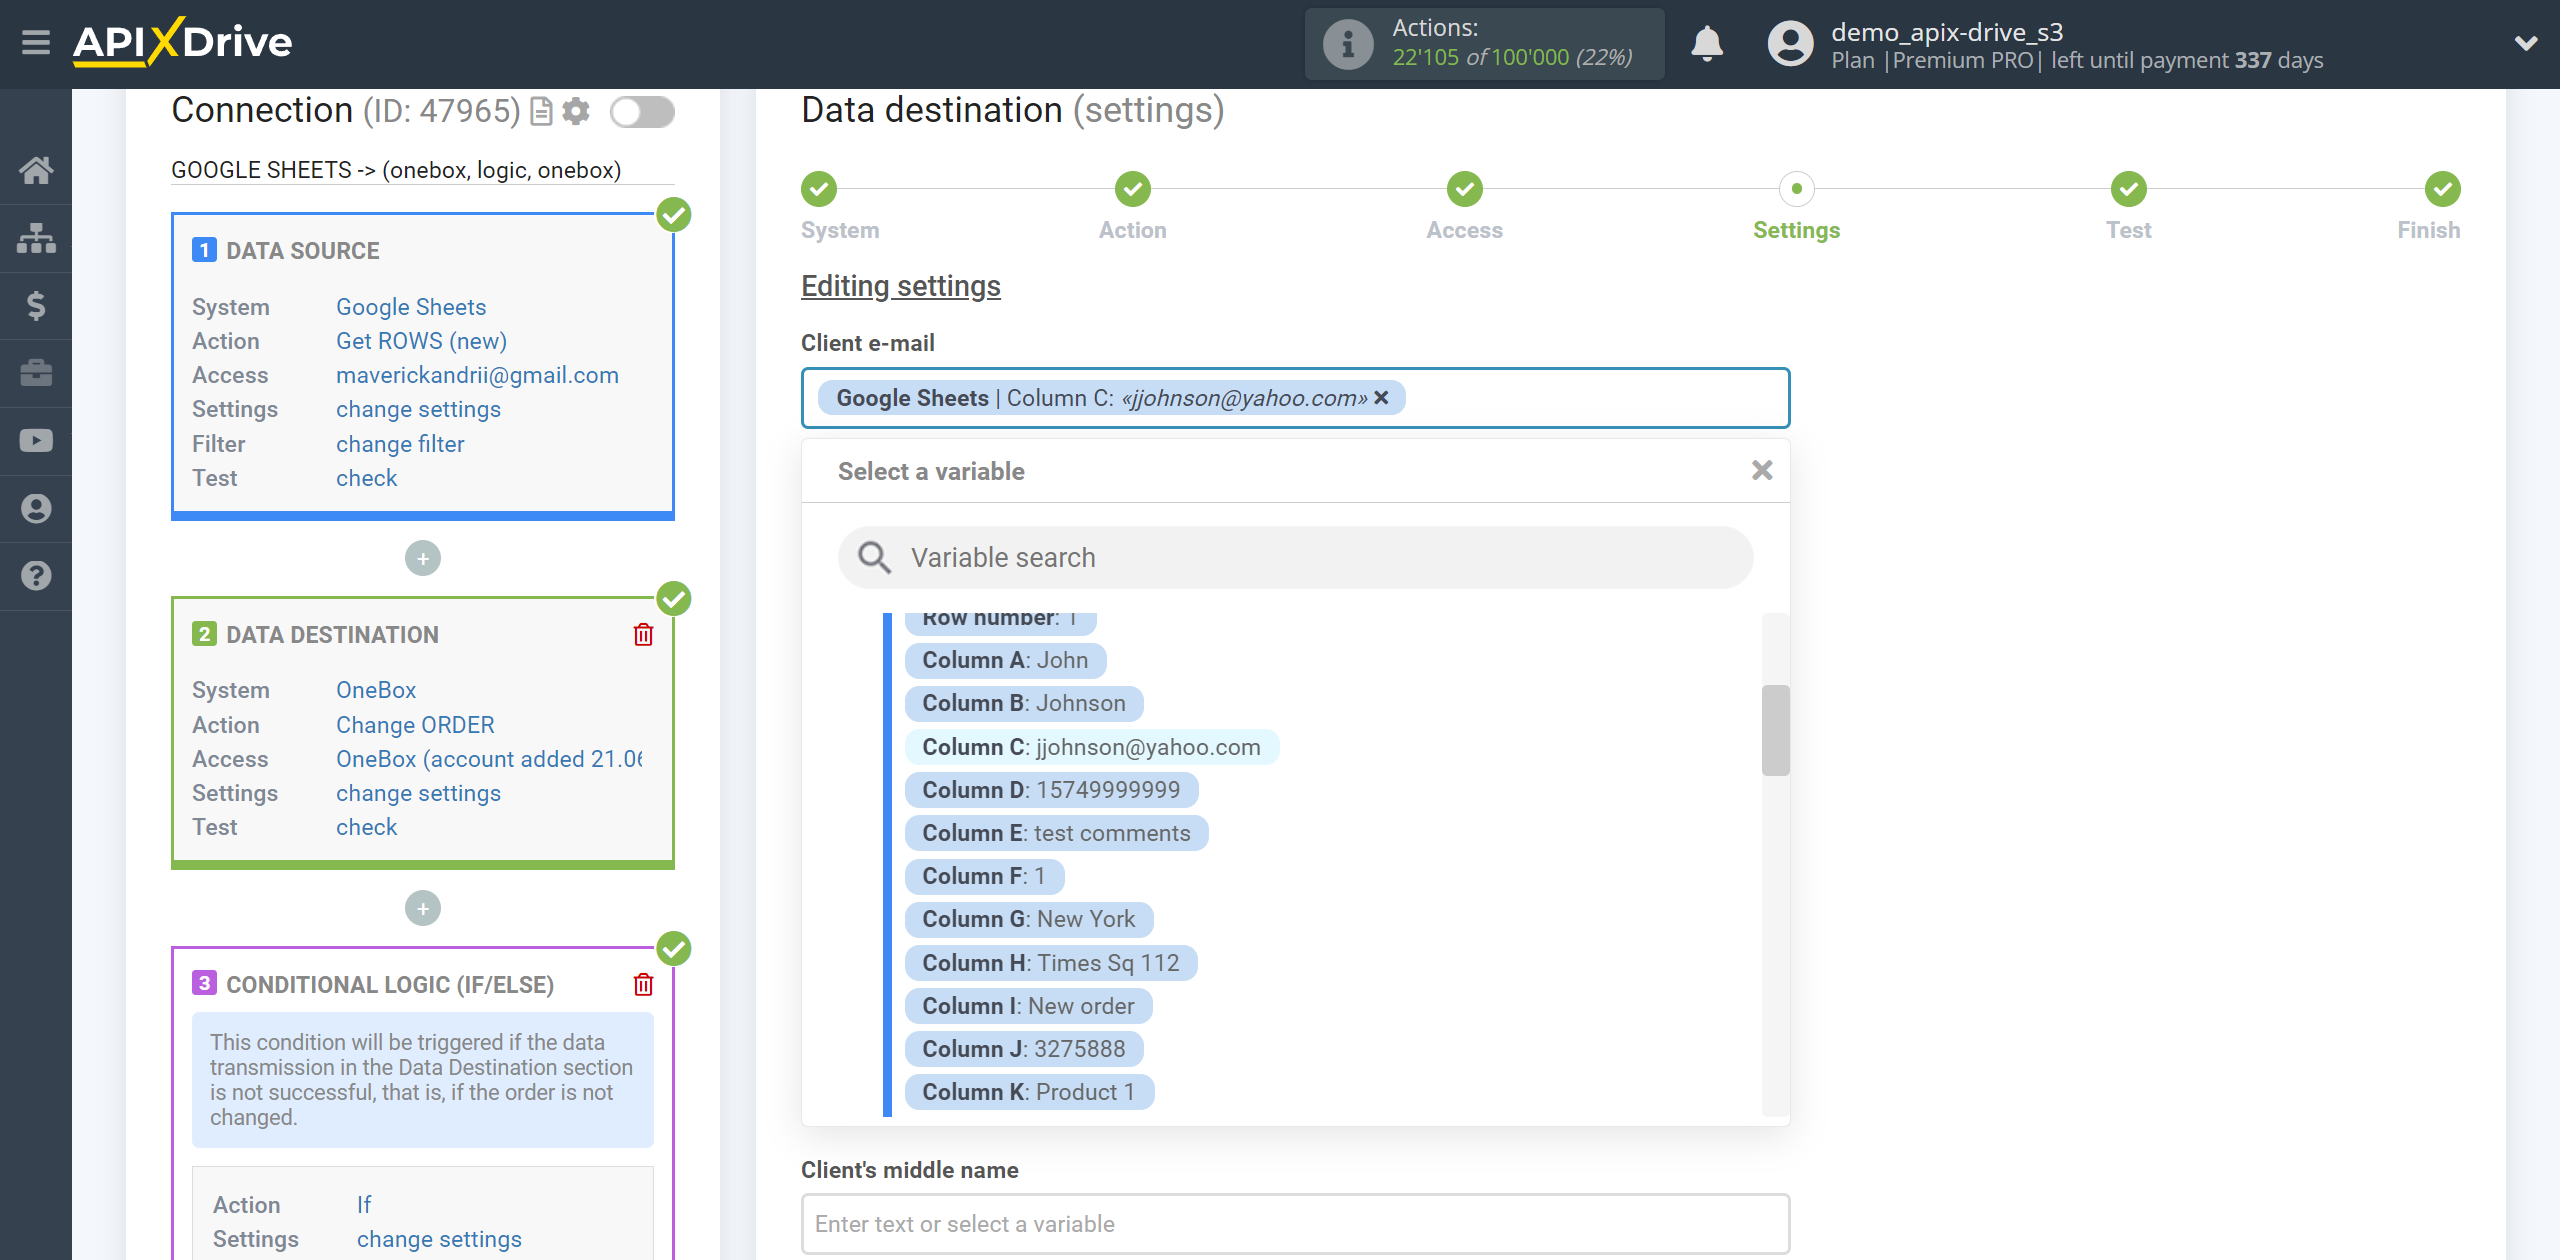Add step after Data Destination block
The width and height of the screenshot is (2560, 1260).
click(x=423, y=908)
